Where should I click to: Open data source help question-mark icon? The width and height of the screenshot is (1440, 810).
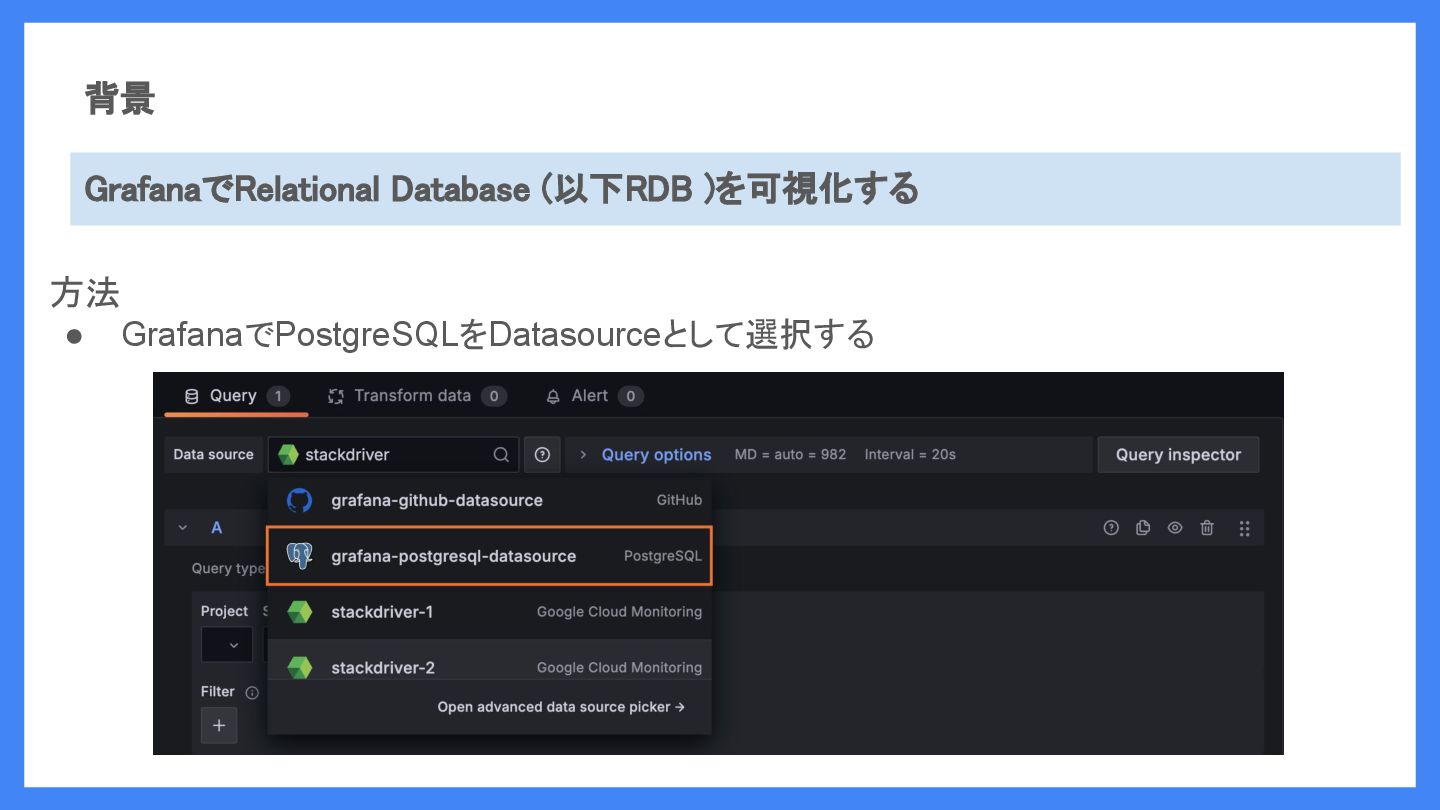click(x=542, y=454)
